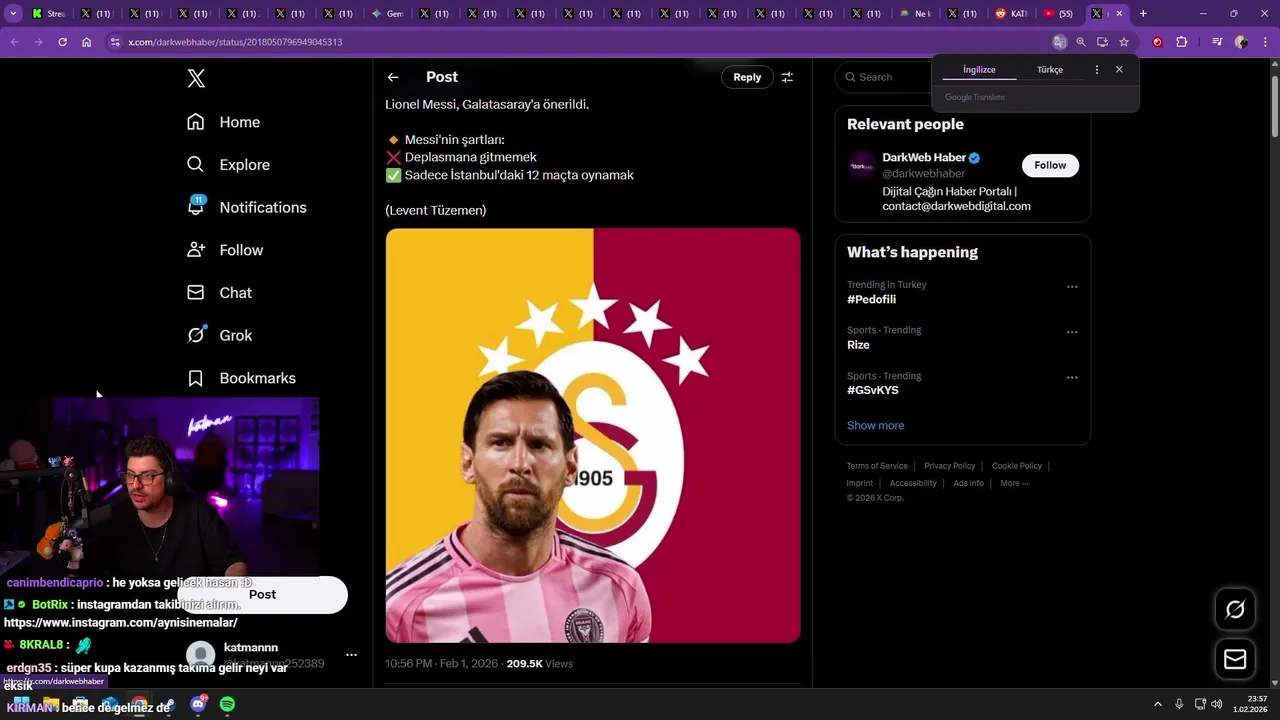Open Bookmarks icon in sidebar
Image resolution: width=1280 pixels, height=720 pixels.
196,378
